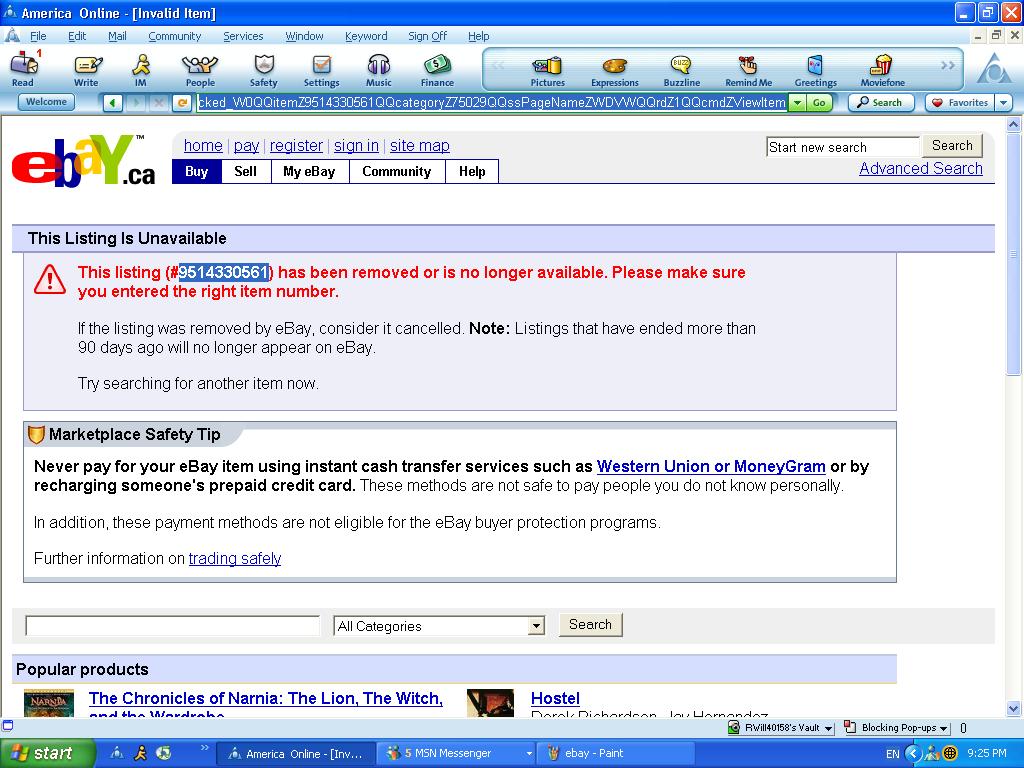Open the Moviefone popcorn icon
This screenshot has height=768, width=1024.
[883, 71]
